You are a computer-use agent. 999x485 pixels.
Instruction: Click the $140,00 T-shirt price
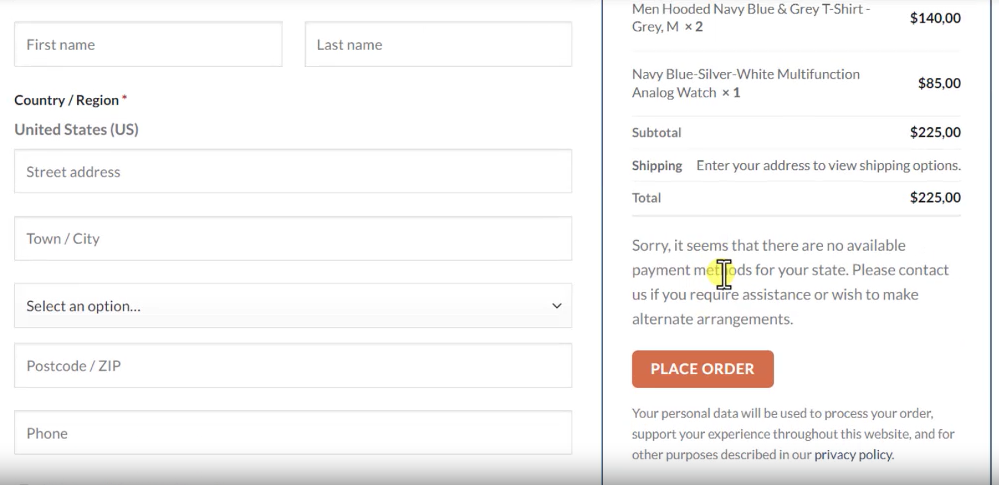[x=934, y=18]
